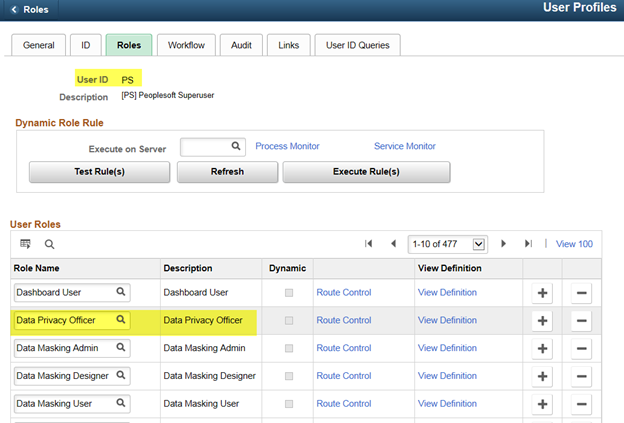Toggle Dynamic checkbox for Data Masking Designer
624x423 pixels.
pos(290,376)
